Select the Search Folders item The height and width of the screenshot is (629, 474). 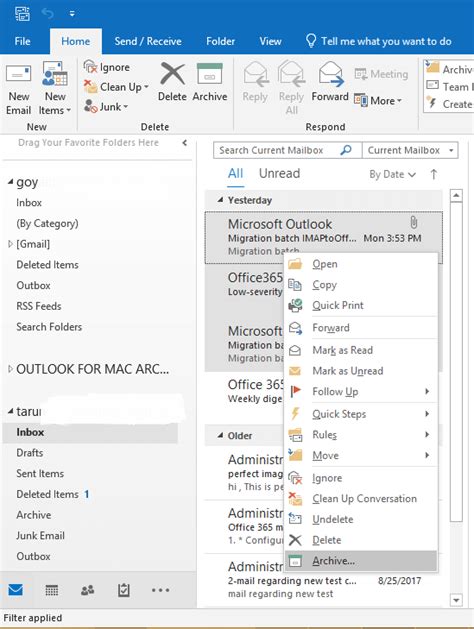tap(49, 327)
